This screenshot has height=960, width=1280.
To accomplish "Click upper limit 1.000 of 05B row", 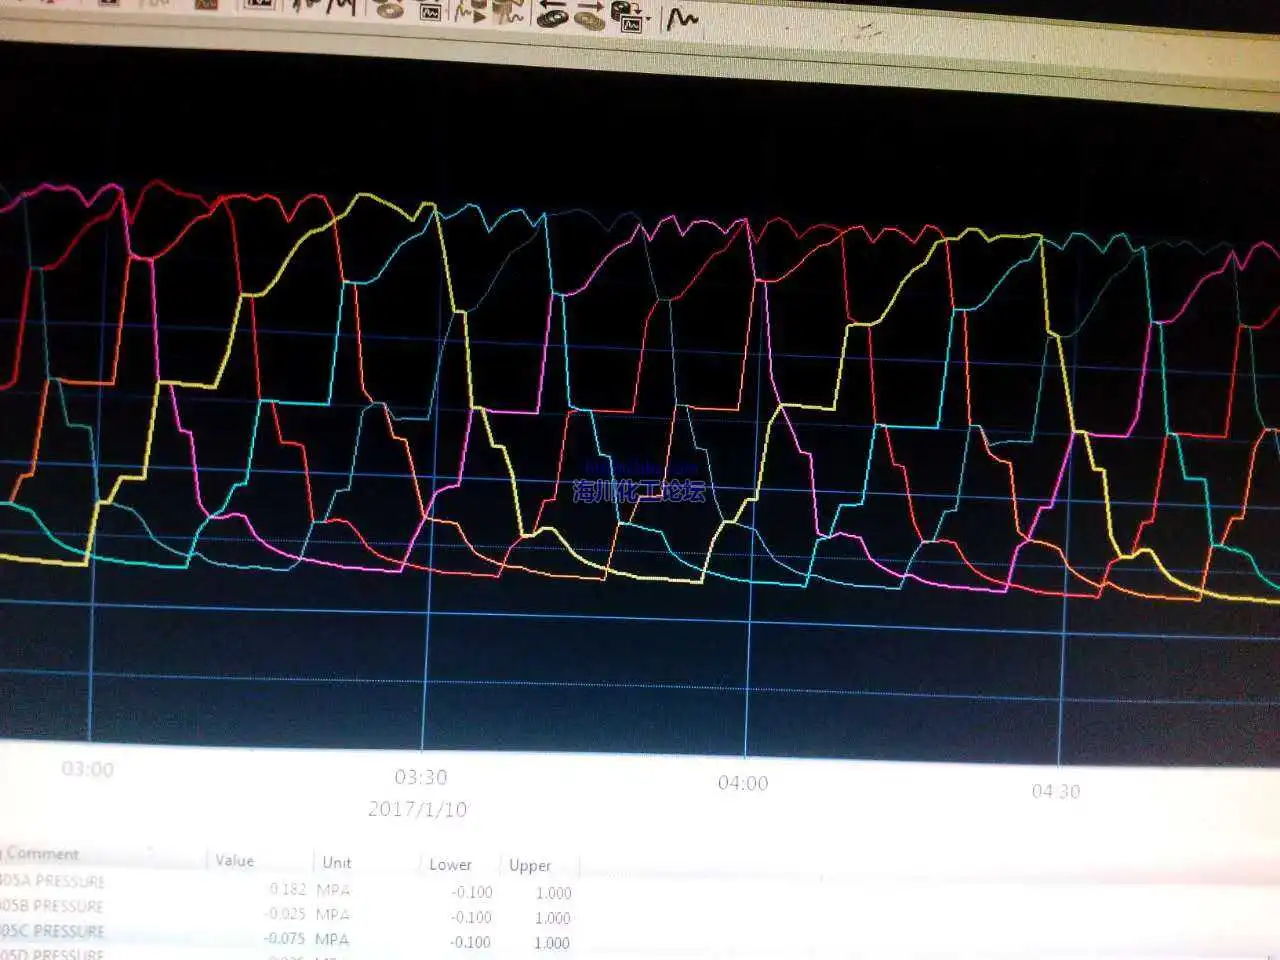I will coord(553,918).
